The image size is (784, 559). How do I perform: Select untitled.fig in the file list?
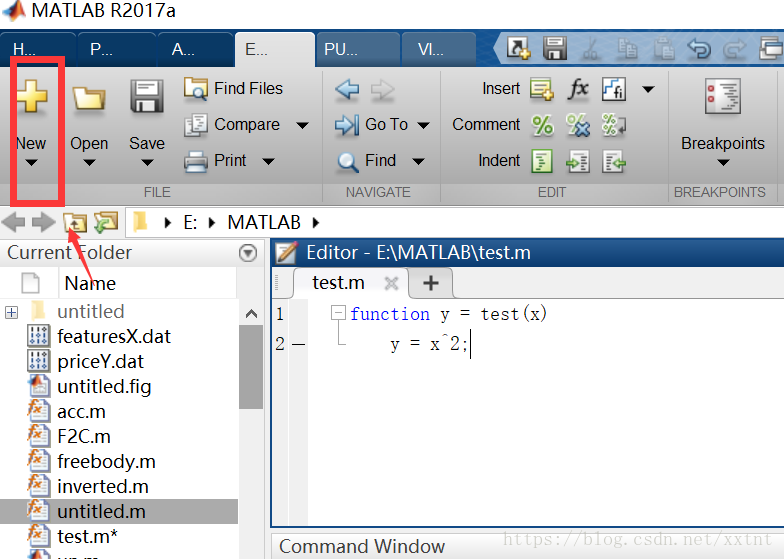tap(104, 386)
